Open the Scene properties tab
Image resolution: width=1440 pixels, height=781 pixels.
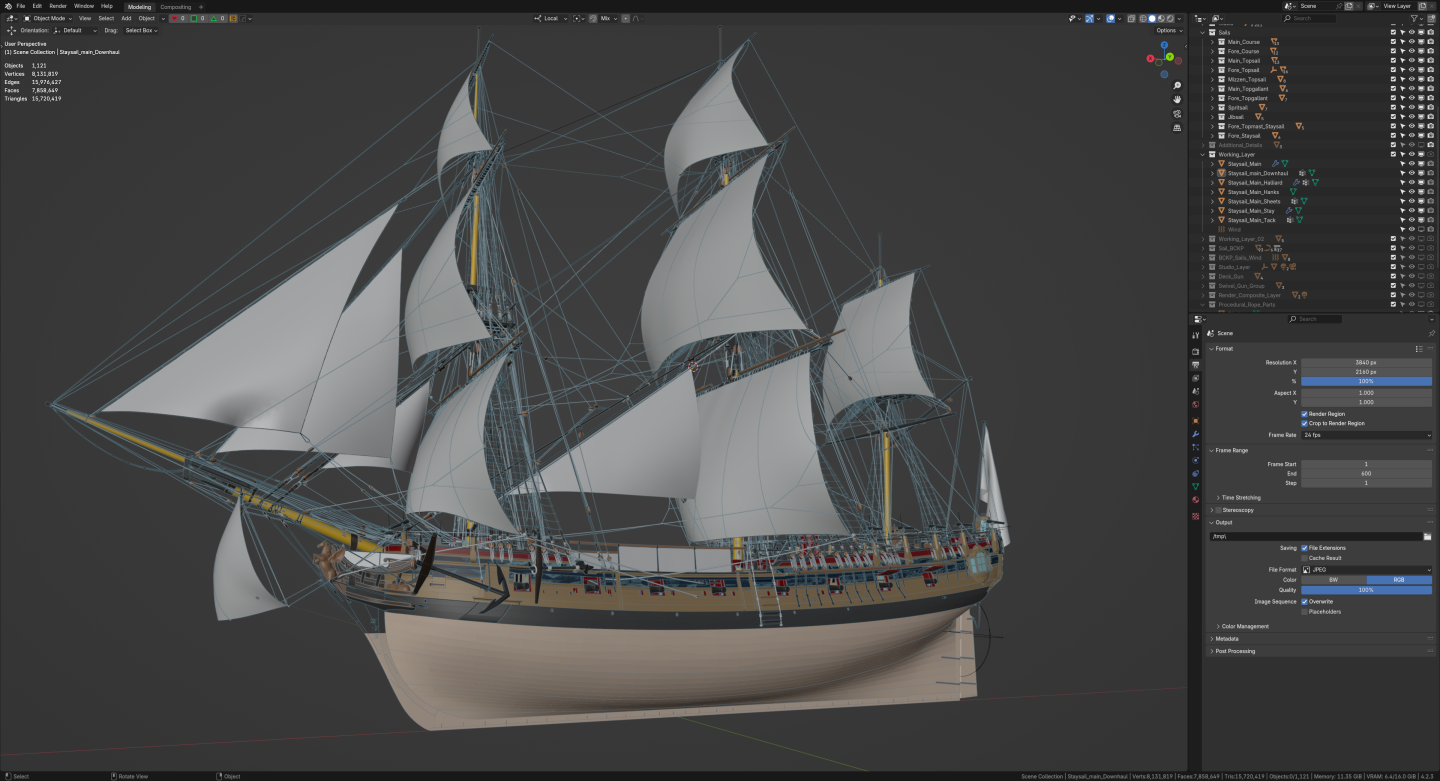[x=1195, y=391]
